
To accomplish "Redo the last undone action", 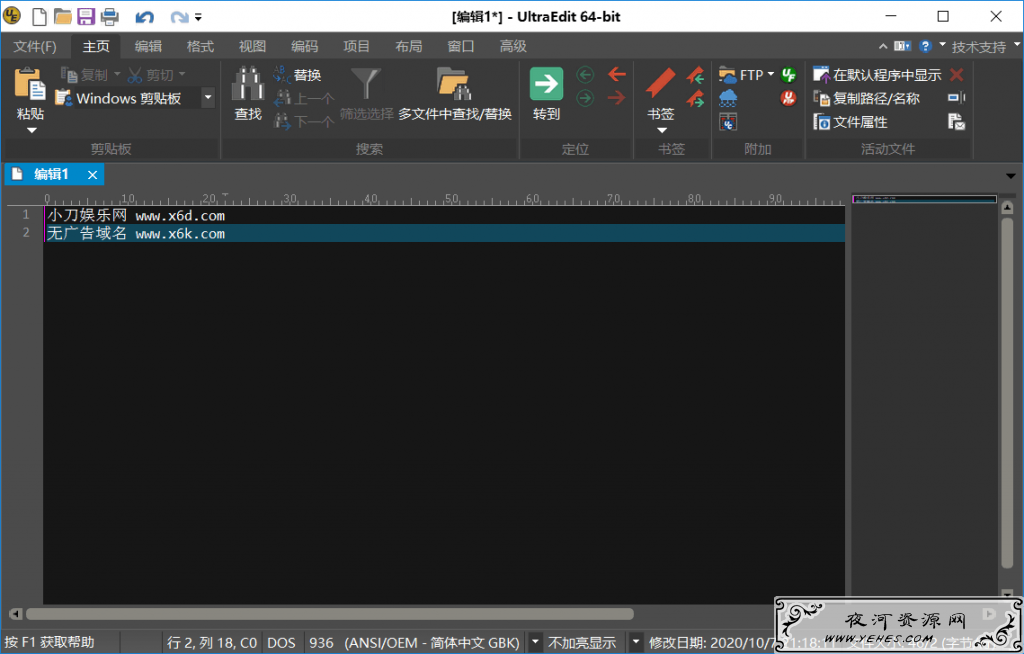I will (x=179, y=17).
